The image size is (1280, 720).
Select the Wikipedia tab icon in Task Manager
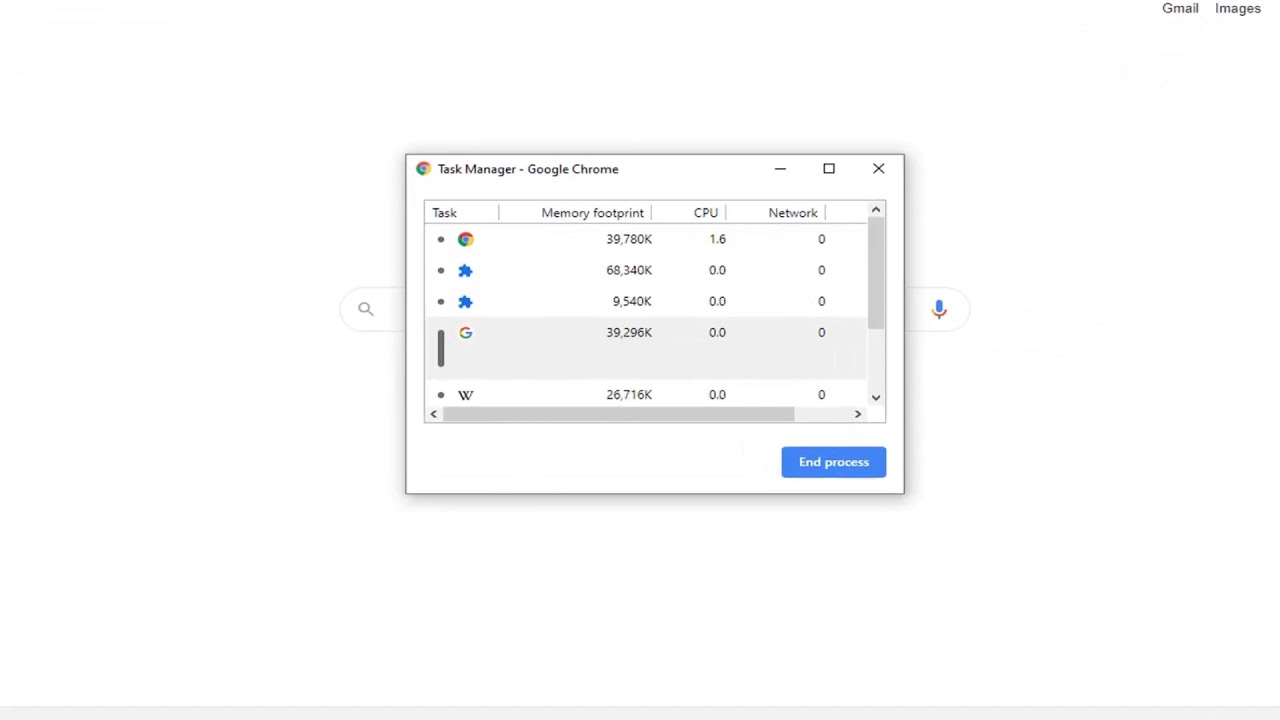(465, 395)
